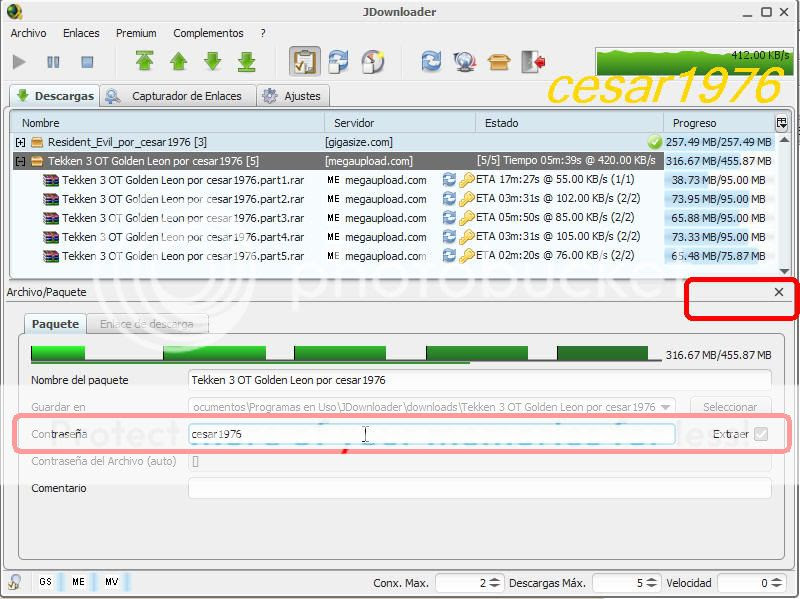Click the status bar icon beside GS
Screen dimensions: 800x599
point(14,582)
